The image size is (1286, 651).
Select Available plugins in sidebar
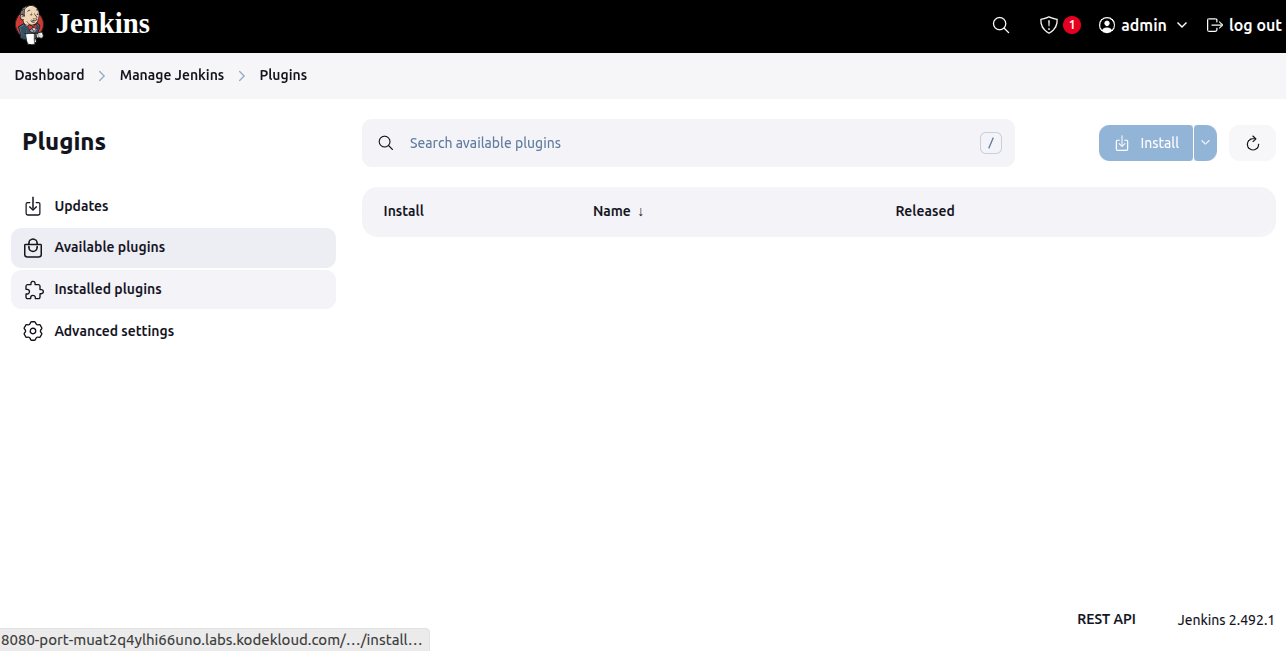click(x=173, y=247)
